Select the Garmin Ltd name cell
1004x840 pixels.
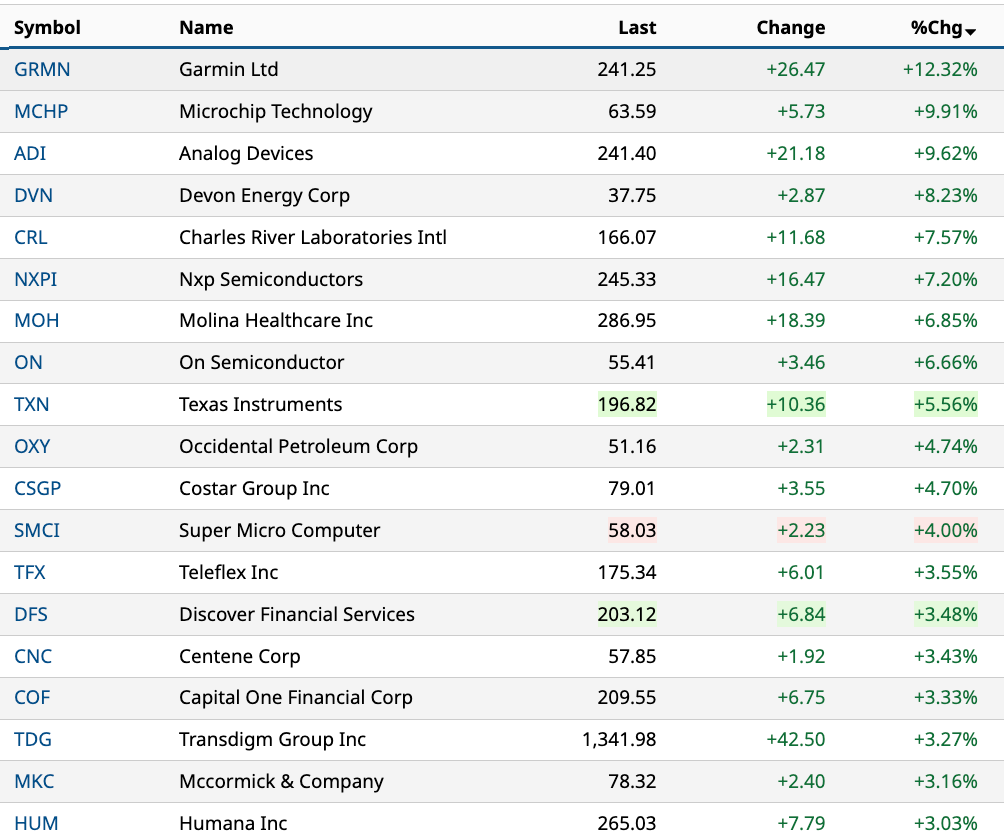pyautogui.click(x=229, y=69)
